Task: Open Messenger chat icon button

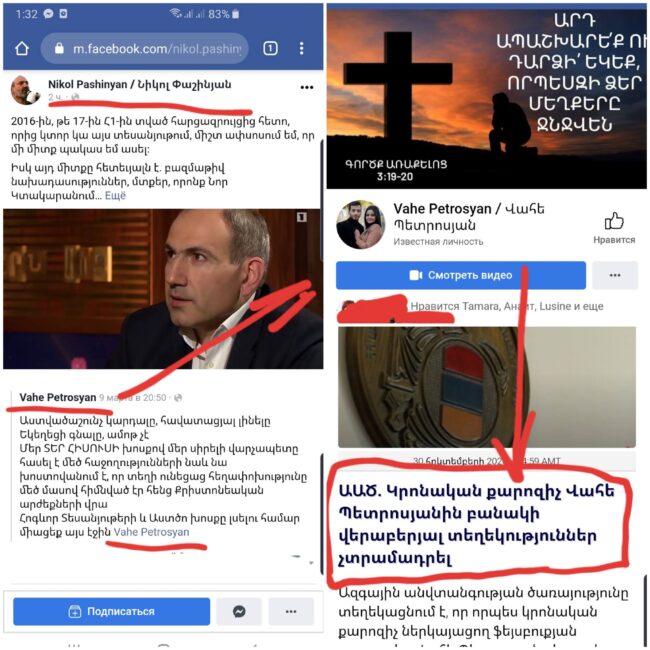Action: [x=239, y=611]
